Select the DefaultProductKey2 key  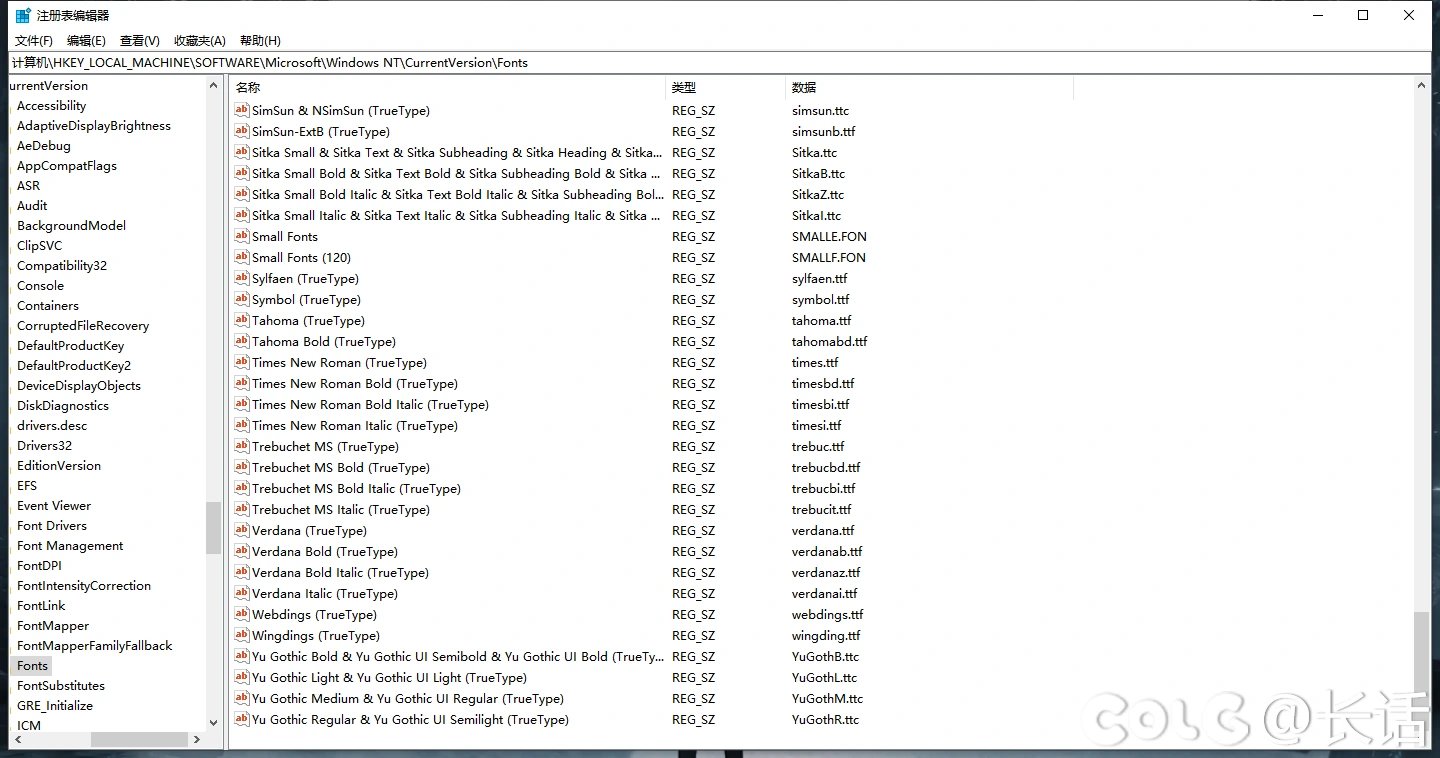[74, 366]
